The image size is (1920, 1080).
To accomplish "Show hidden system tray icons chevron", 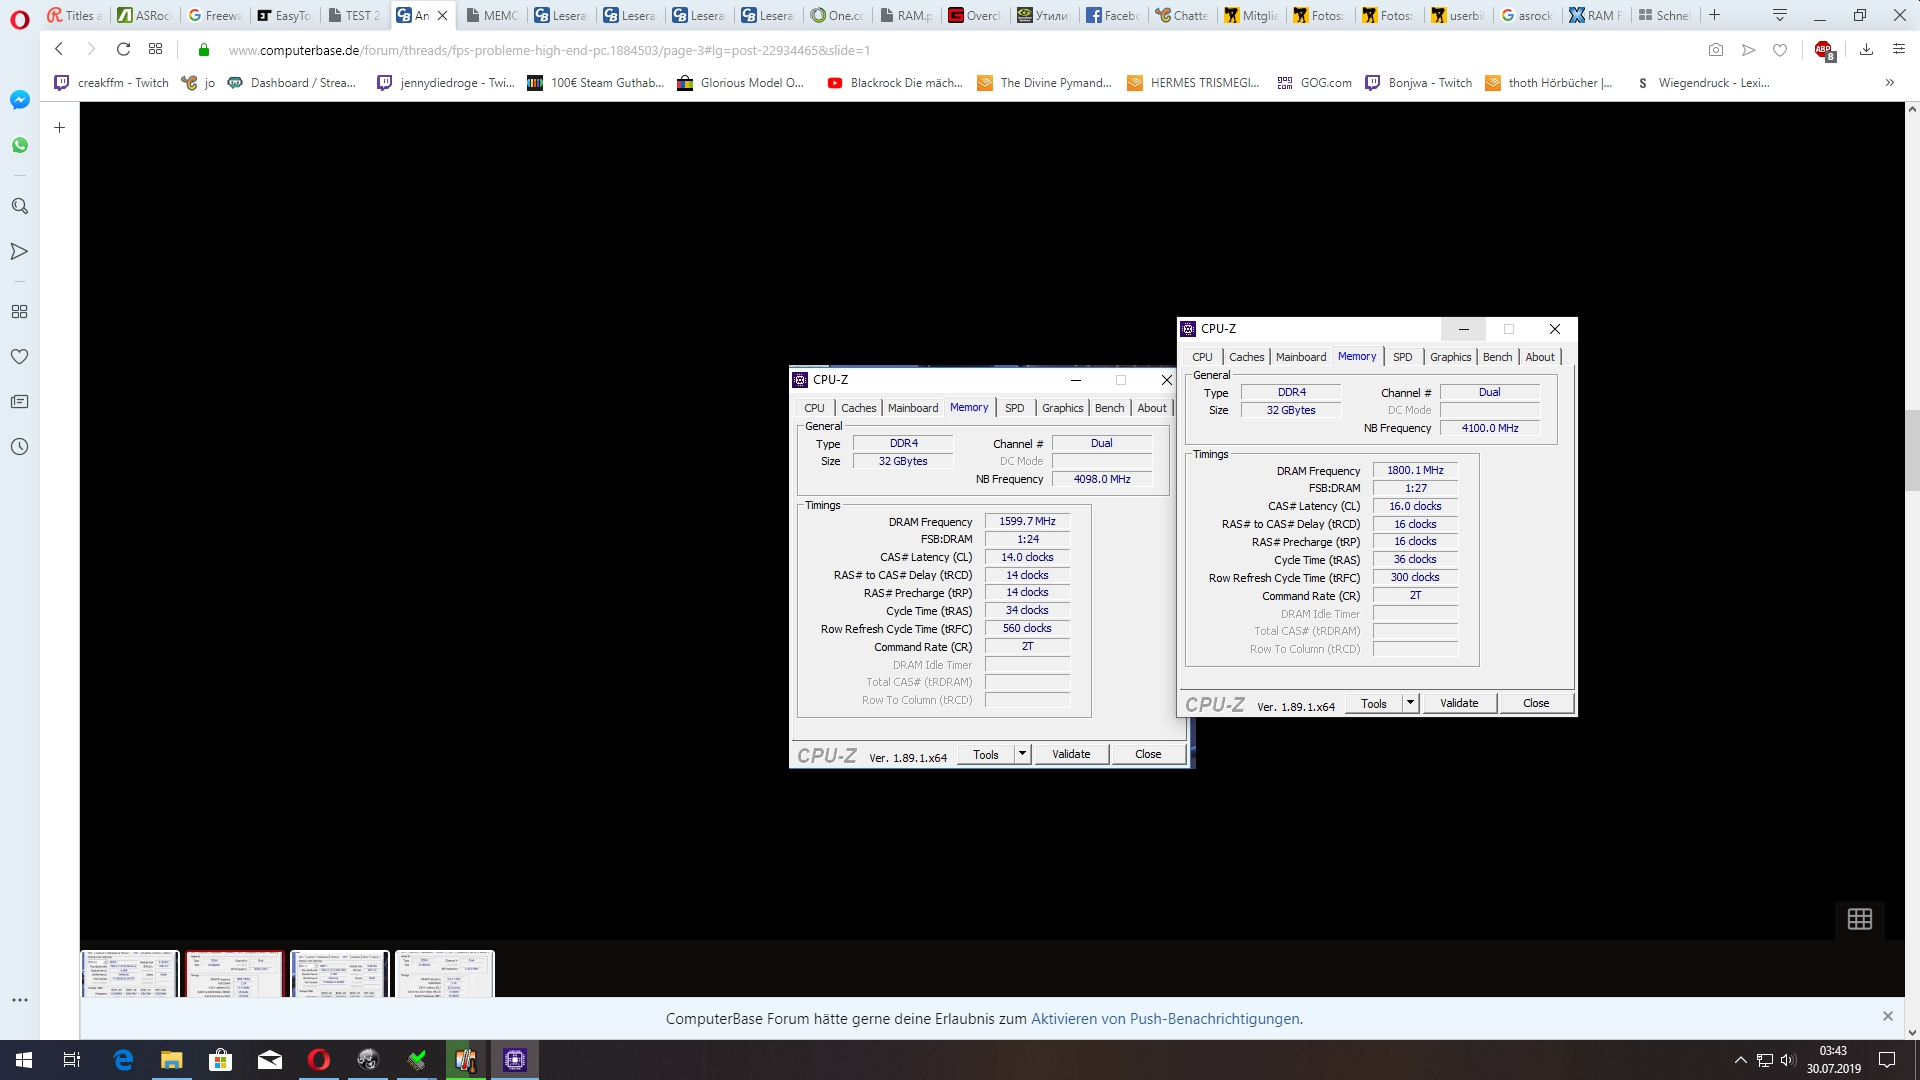I will click(x=1740, y=1060).
